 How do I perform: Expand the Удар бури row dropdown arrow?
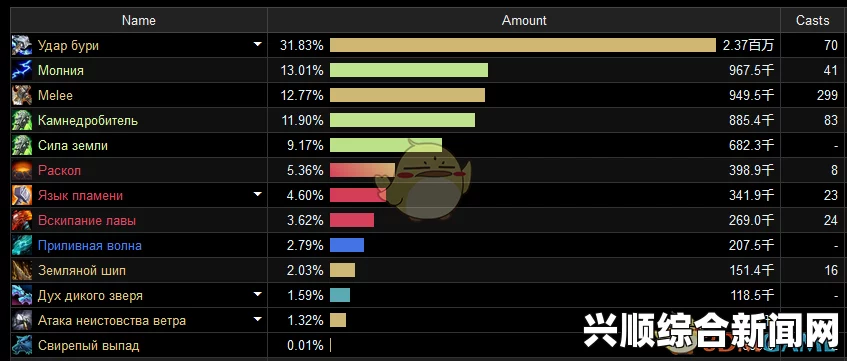coord(258,44)
